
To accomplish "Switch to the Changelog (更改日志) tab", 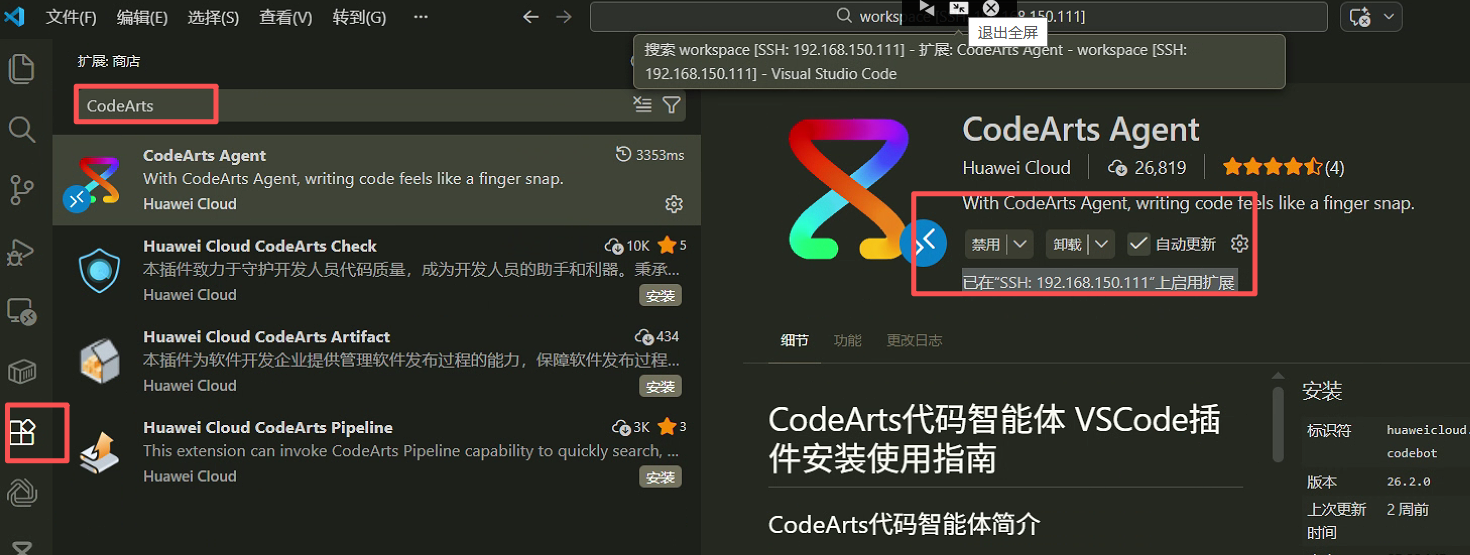I will coord(914,340).
